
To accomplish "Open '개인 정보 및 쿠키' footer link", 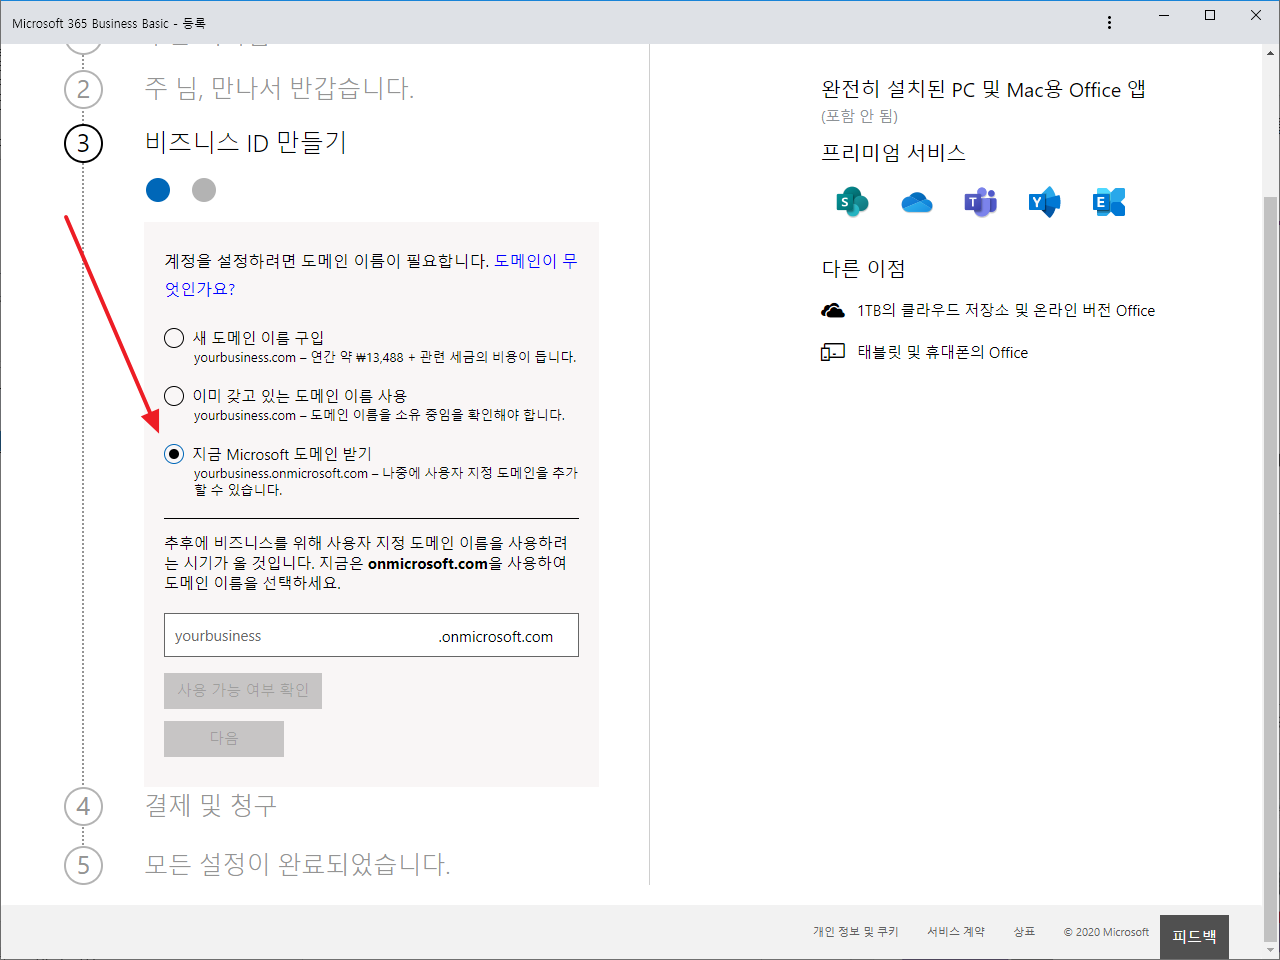I will 856,932.
